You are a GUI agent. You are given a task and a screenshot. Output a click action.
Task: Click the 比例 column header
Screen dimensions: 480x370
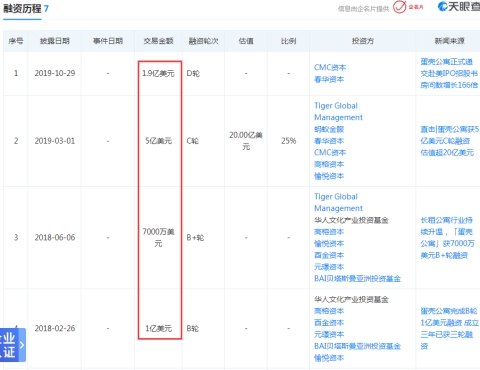point(288,41)
